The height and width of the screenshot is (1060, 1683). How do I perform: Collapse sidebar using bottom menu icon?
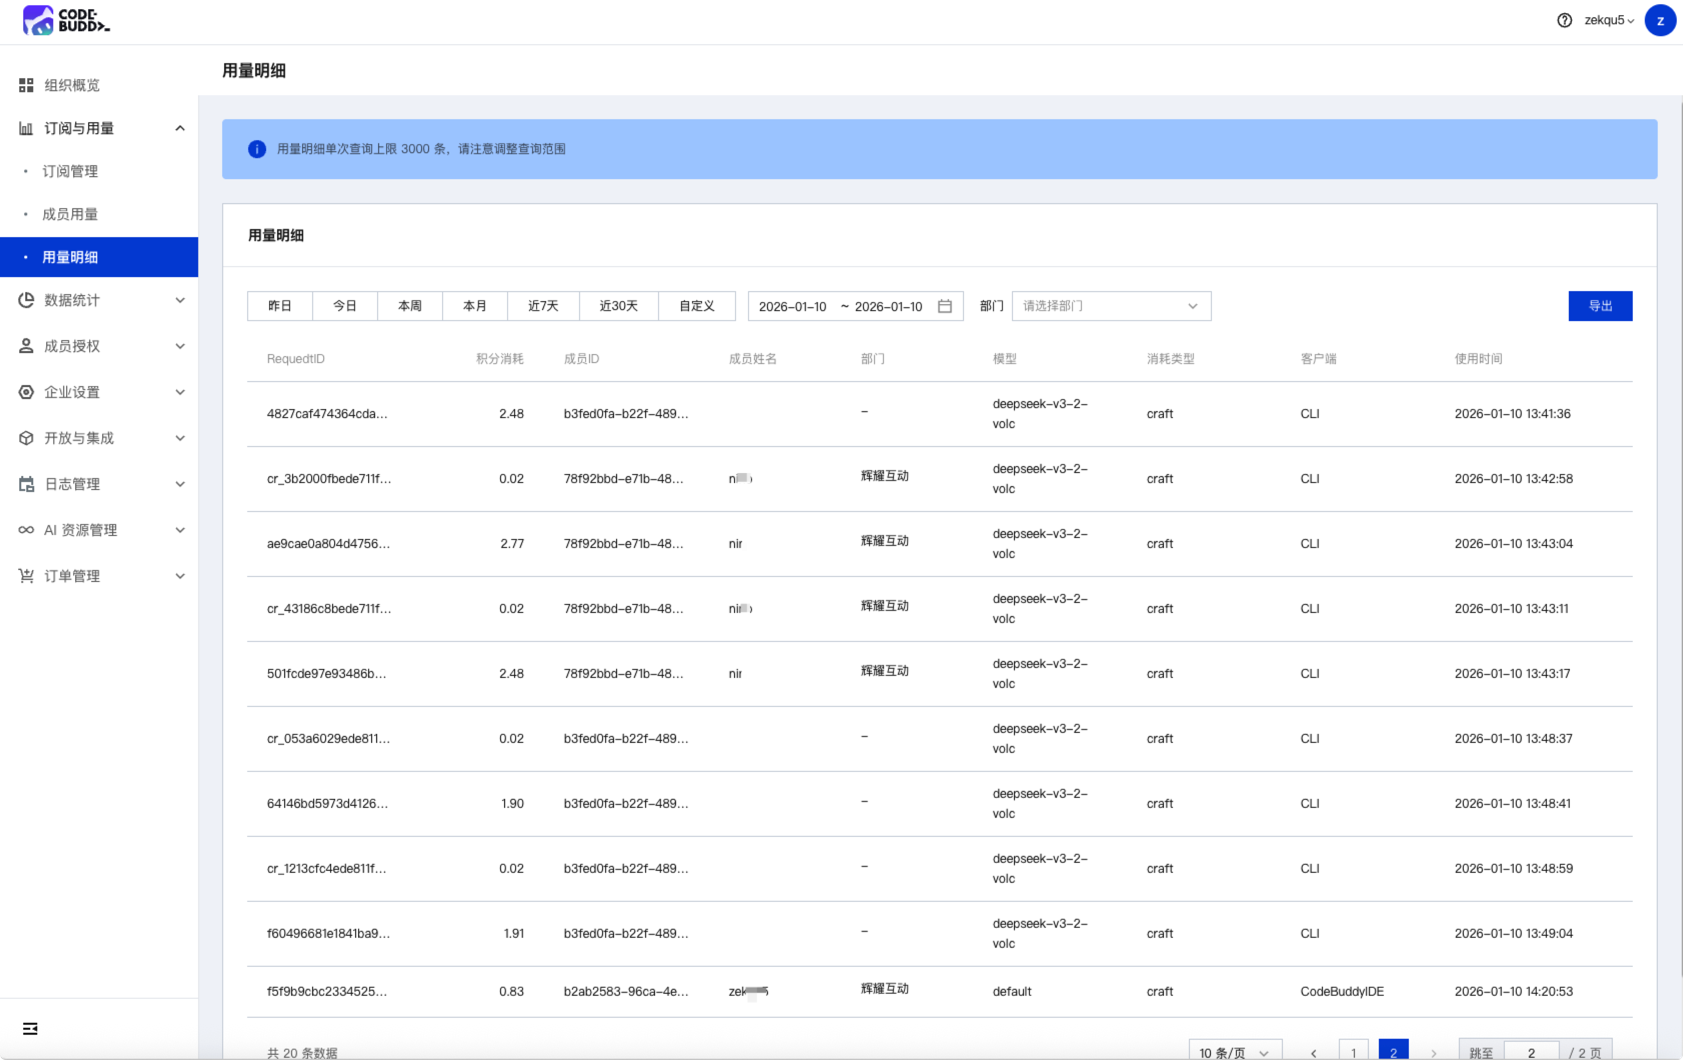click(x=30, y=1029)
